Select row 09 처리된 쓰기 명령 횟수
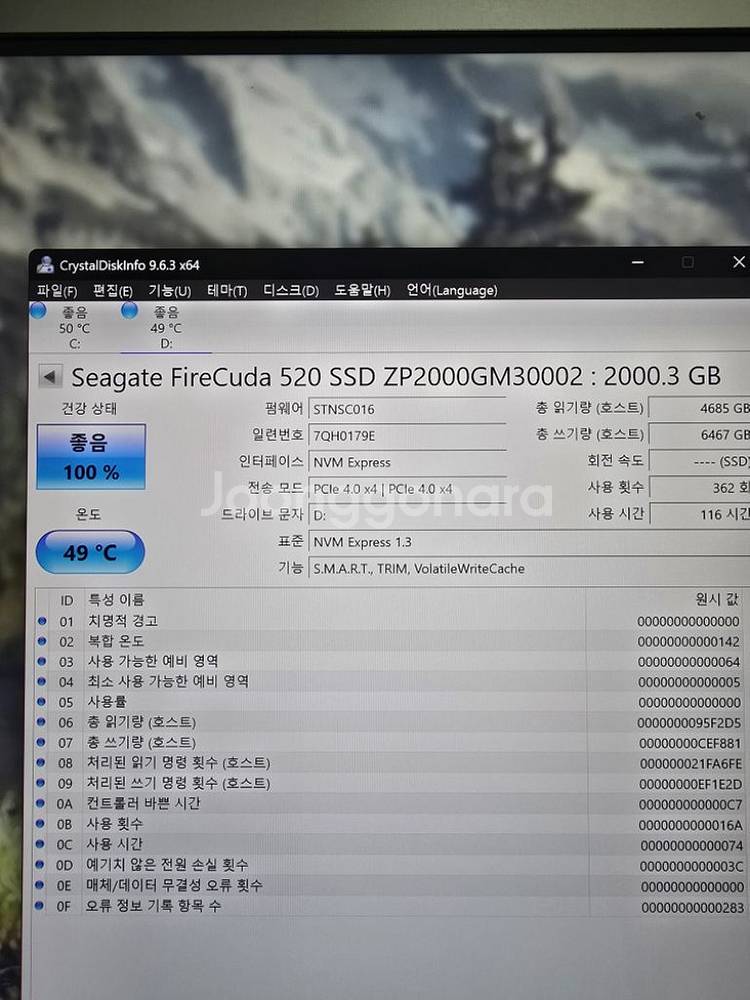 [x=389, y=784]
